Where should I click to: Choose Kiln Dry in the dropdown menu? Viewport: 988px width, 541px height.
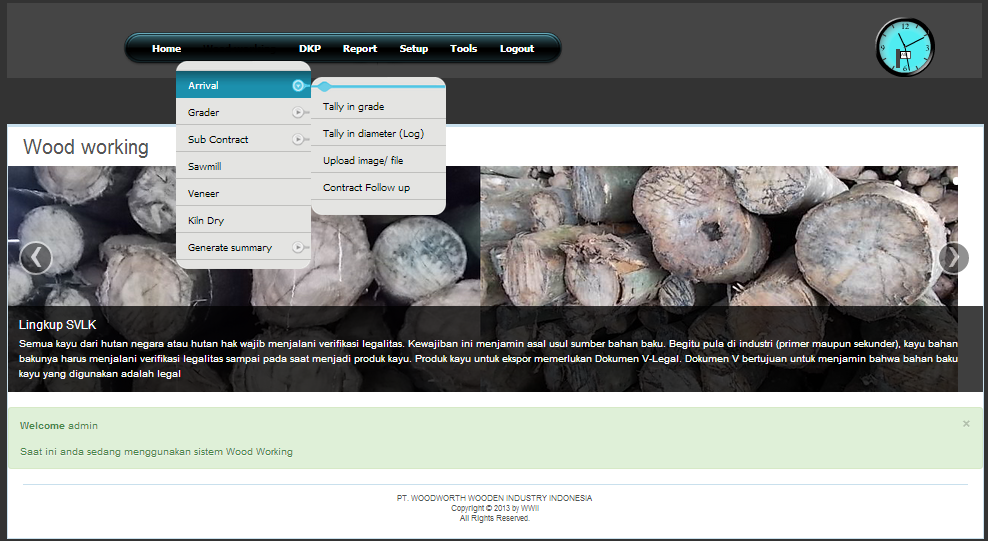[206, 221]
